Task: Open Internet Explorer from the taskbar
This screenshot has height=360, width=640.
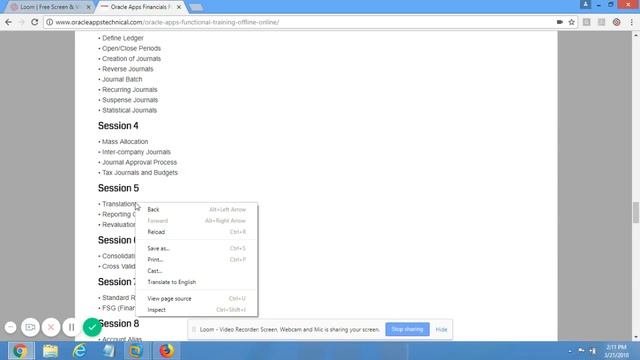Action: click(x=79, y=351)
